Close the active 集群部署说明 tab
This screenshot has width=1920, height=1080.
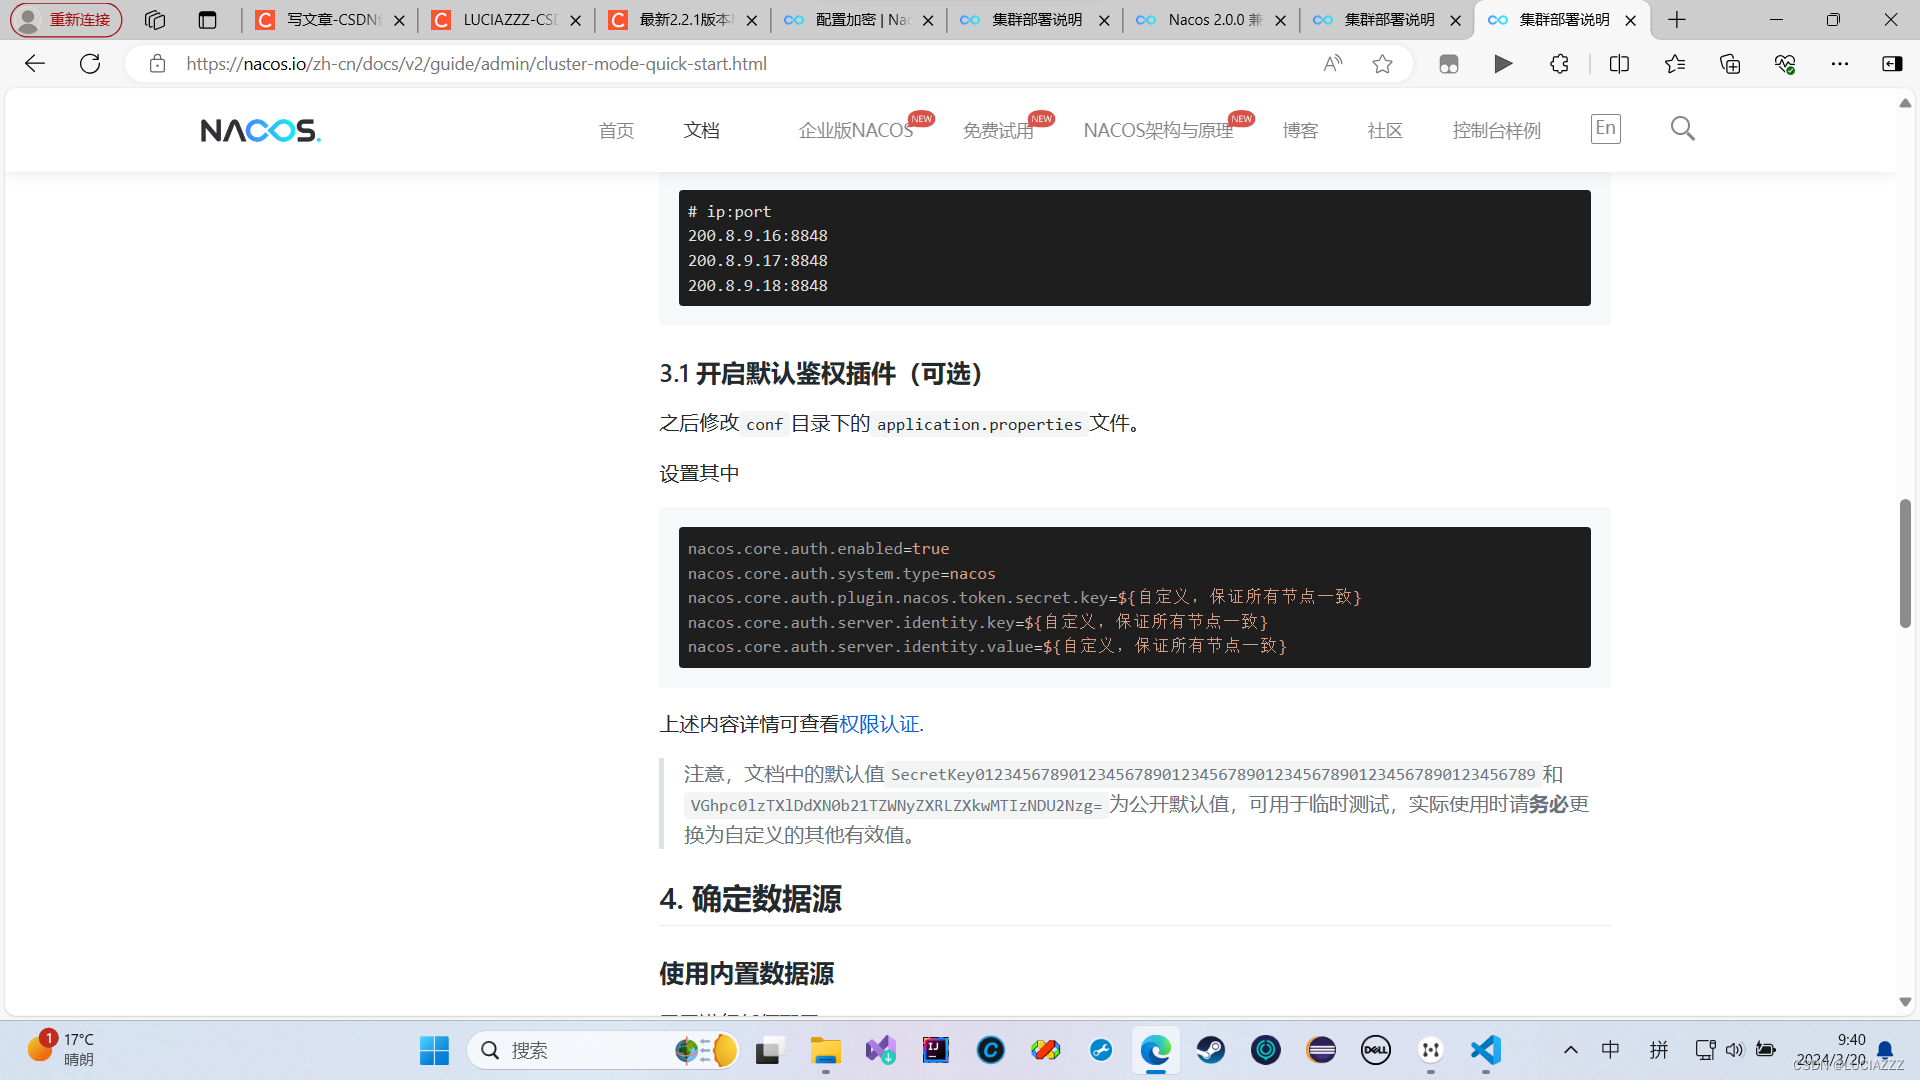tap(1630, 20)
